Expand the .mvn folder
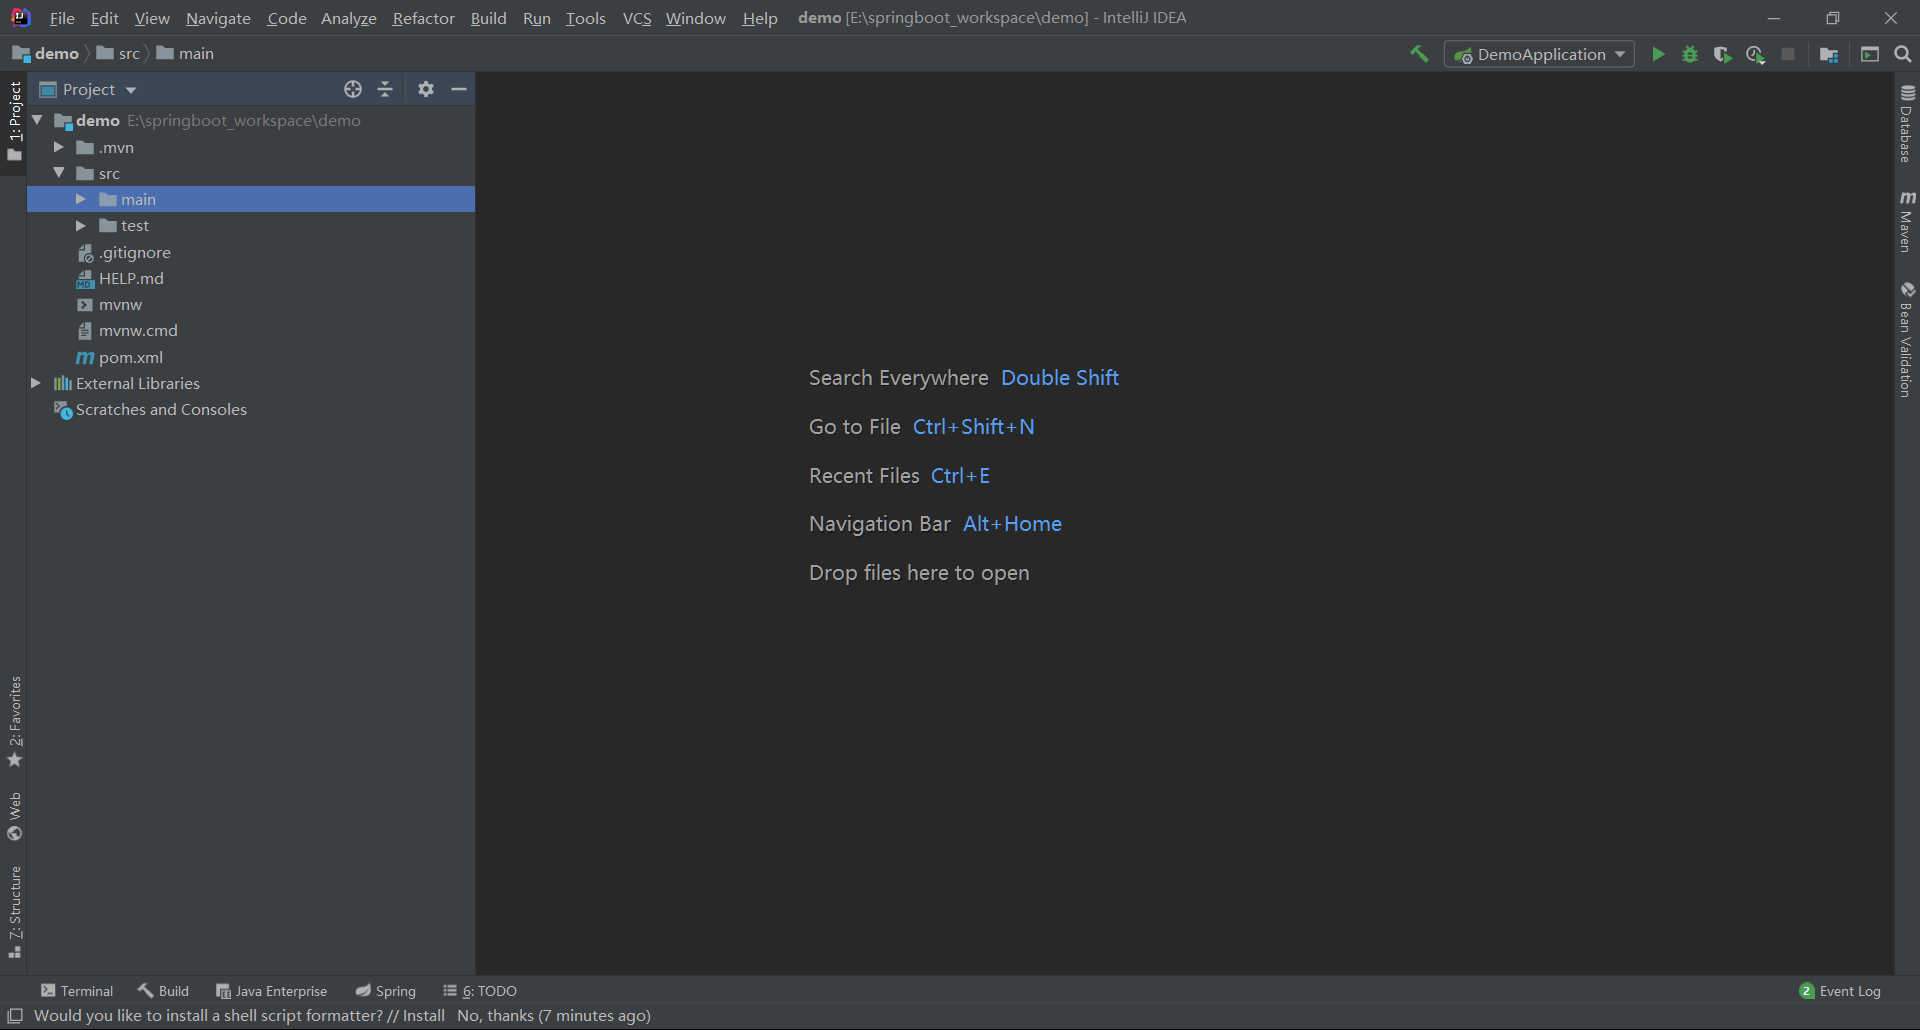 click(x=59, y=147)
